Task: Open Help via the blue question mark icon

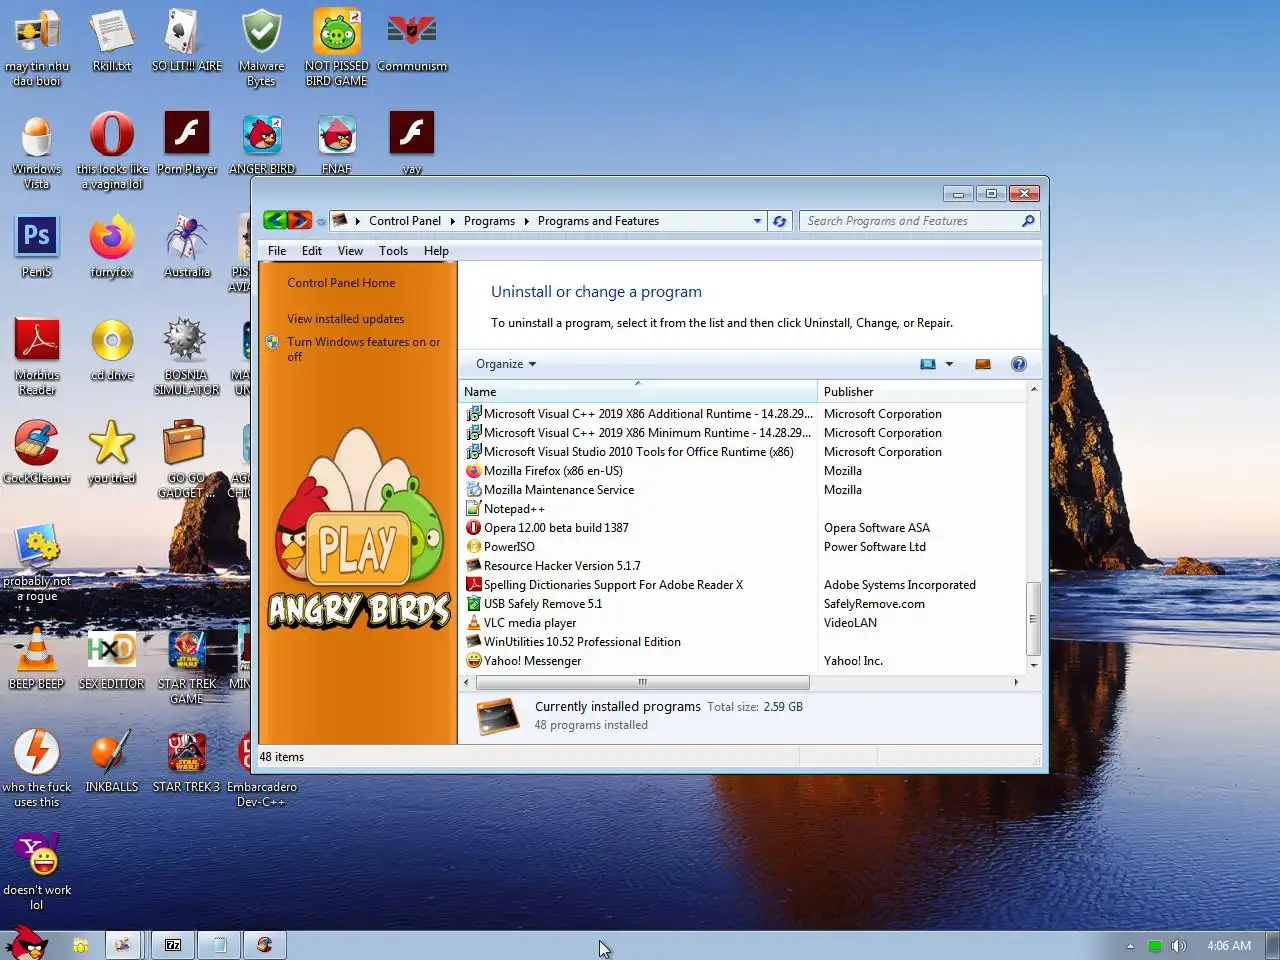Action: [x=1019, y=364]
